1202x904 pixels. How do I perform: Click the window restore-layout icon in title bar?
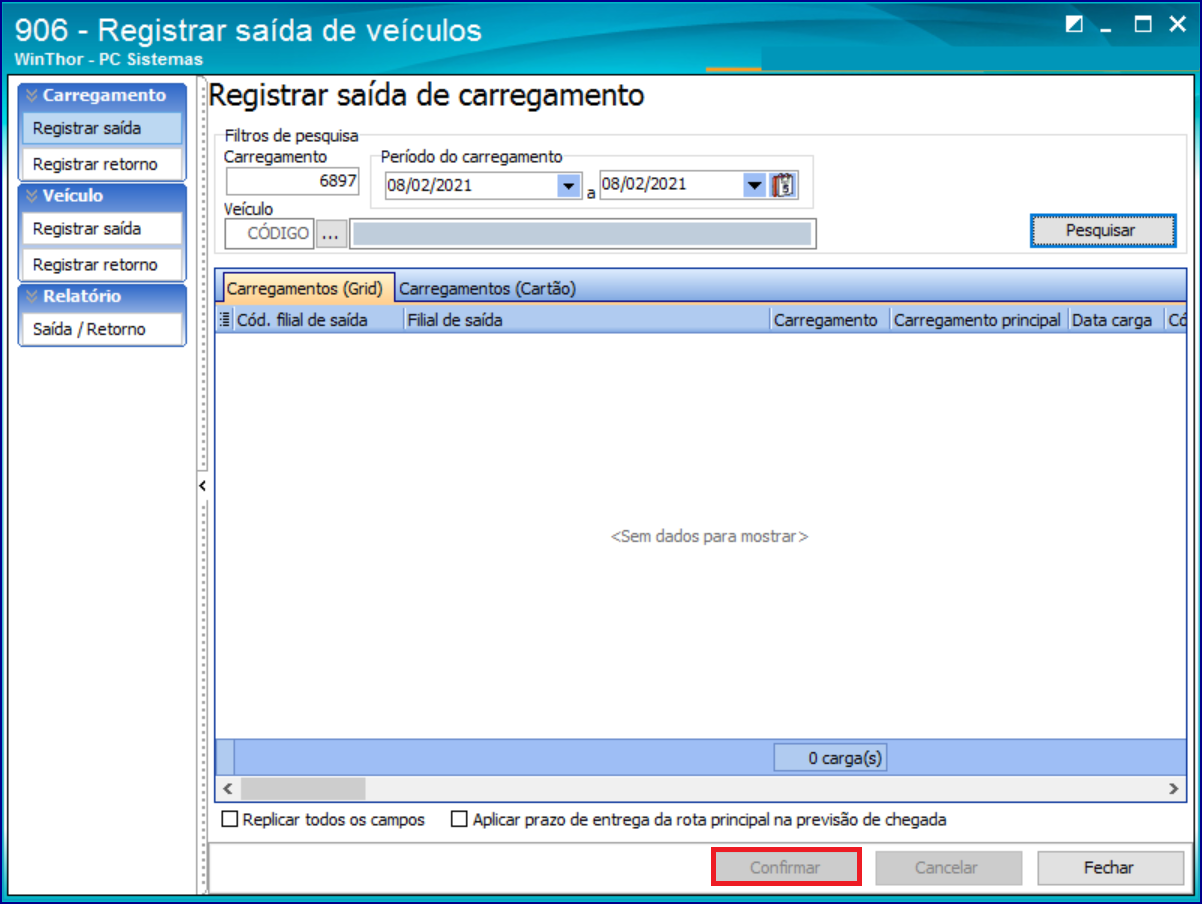pos(1074,24)
